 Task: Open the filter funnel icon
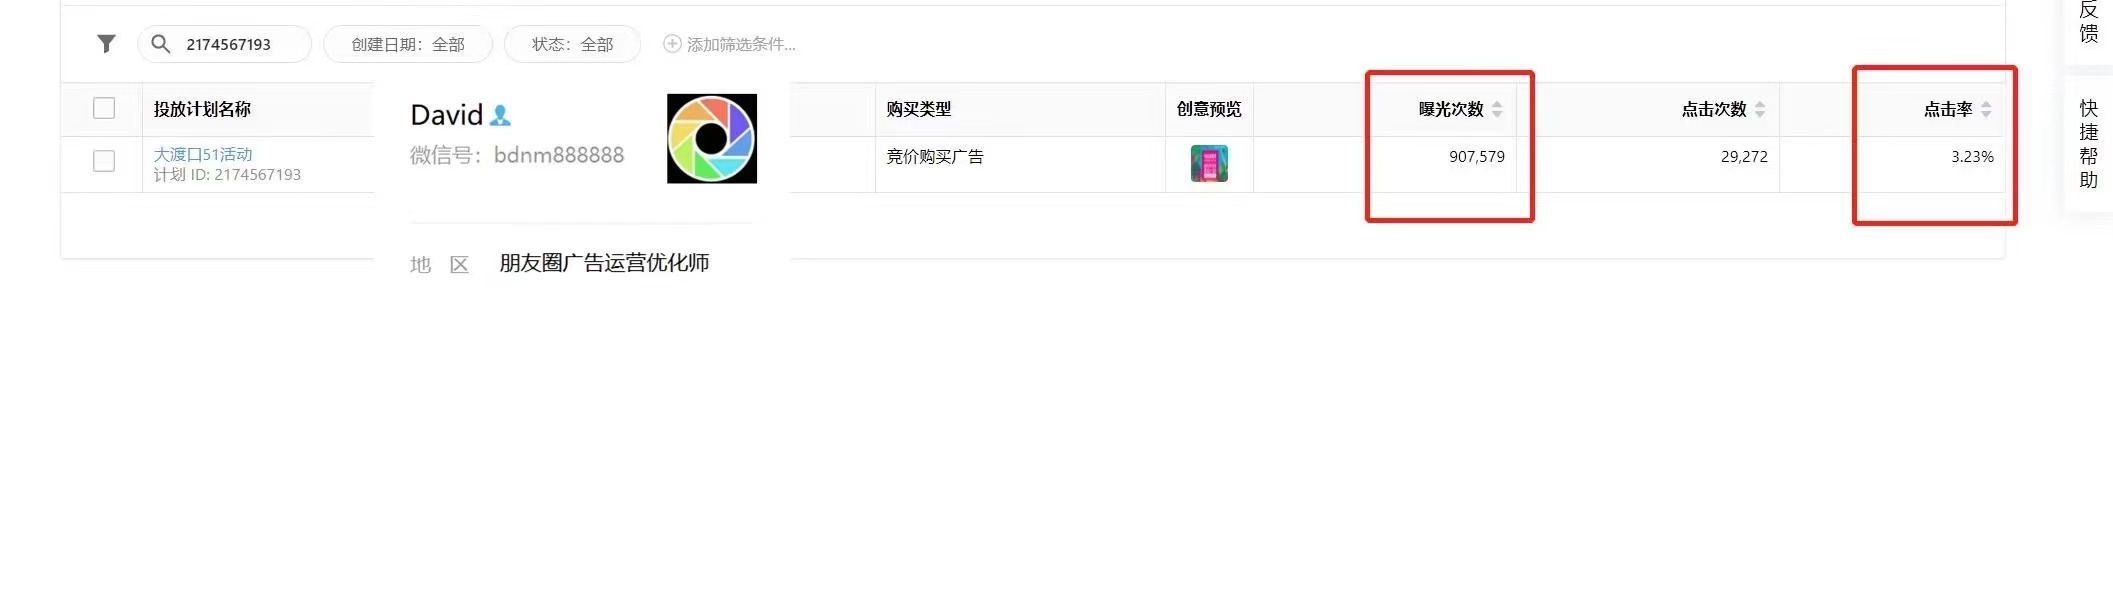(x=106, y=44)
